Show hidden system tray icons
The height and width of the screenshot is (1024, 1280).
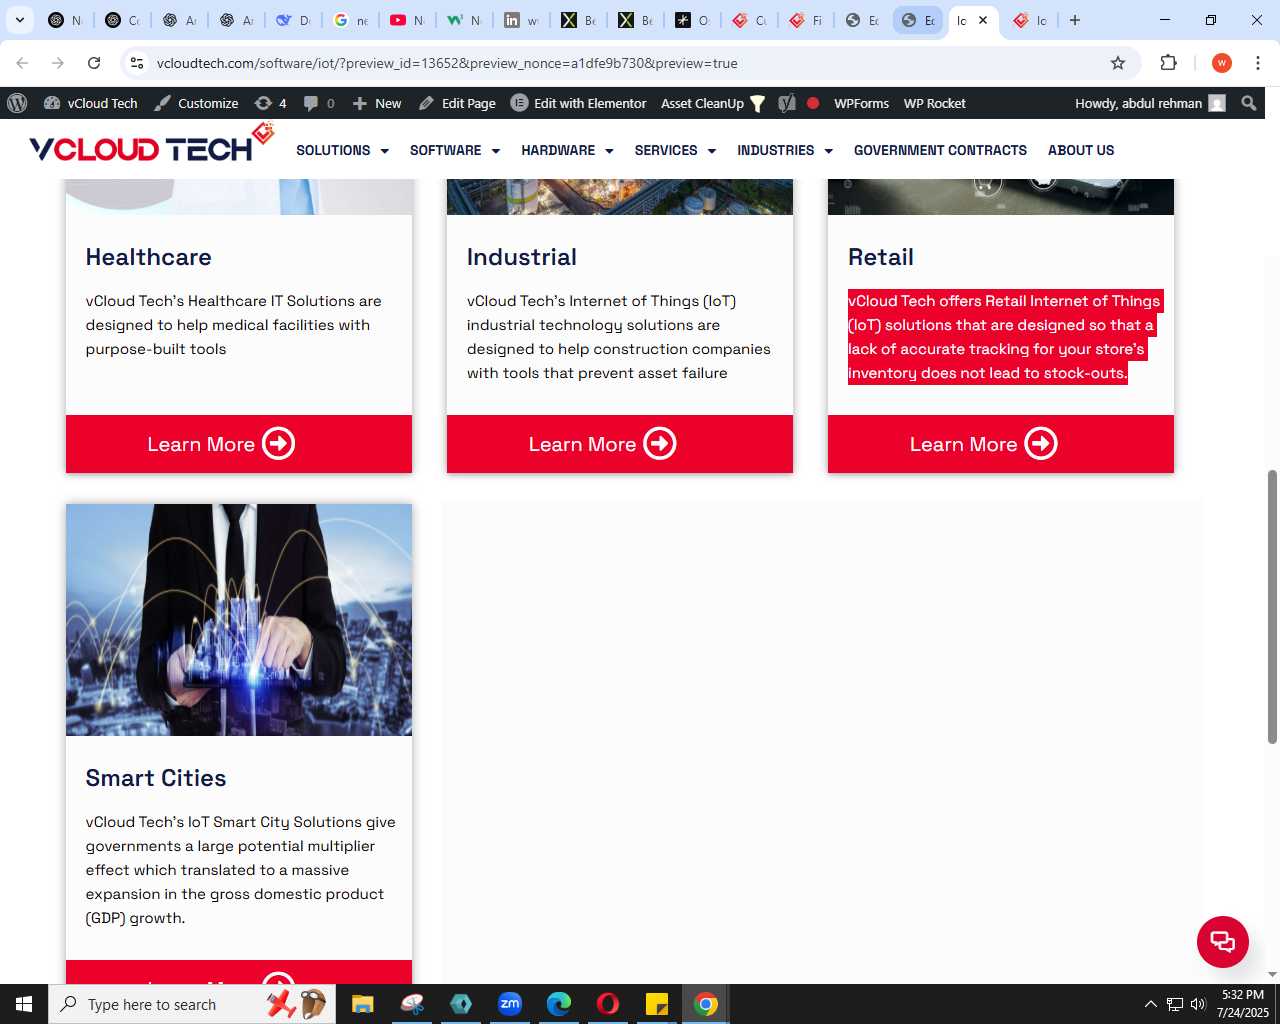(1151, 1004)
